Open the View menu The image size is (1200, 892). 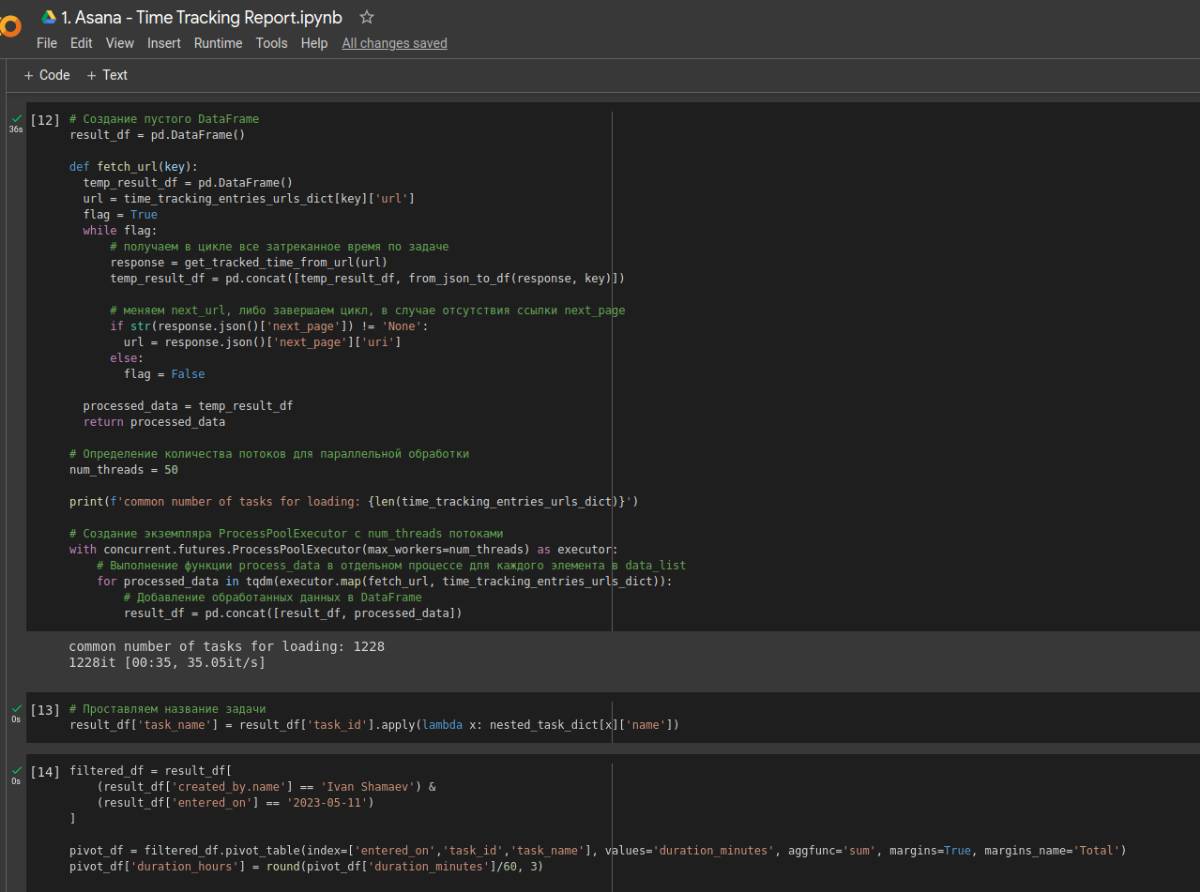pos(119,43)
